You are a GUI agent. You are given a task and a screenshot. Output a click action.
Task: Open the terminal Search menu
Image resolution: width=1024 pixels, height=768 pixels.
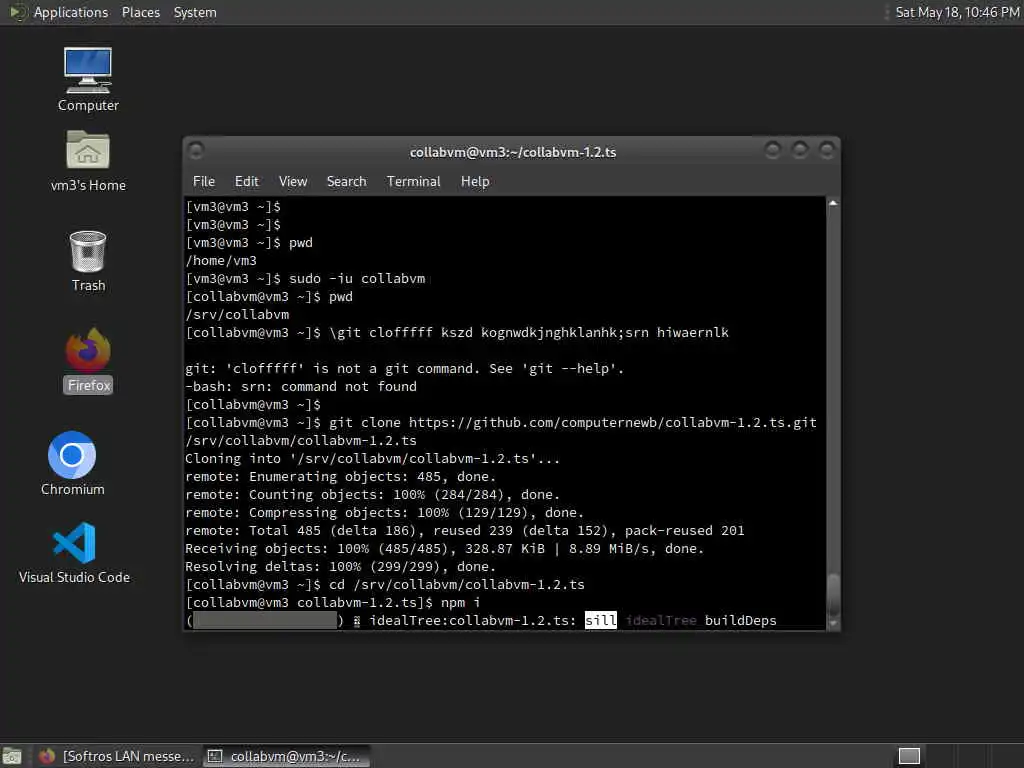pyautogui.click(x=346, y=182)
